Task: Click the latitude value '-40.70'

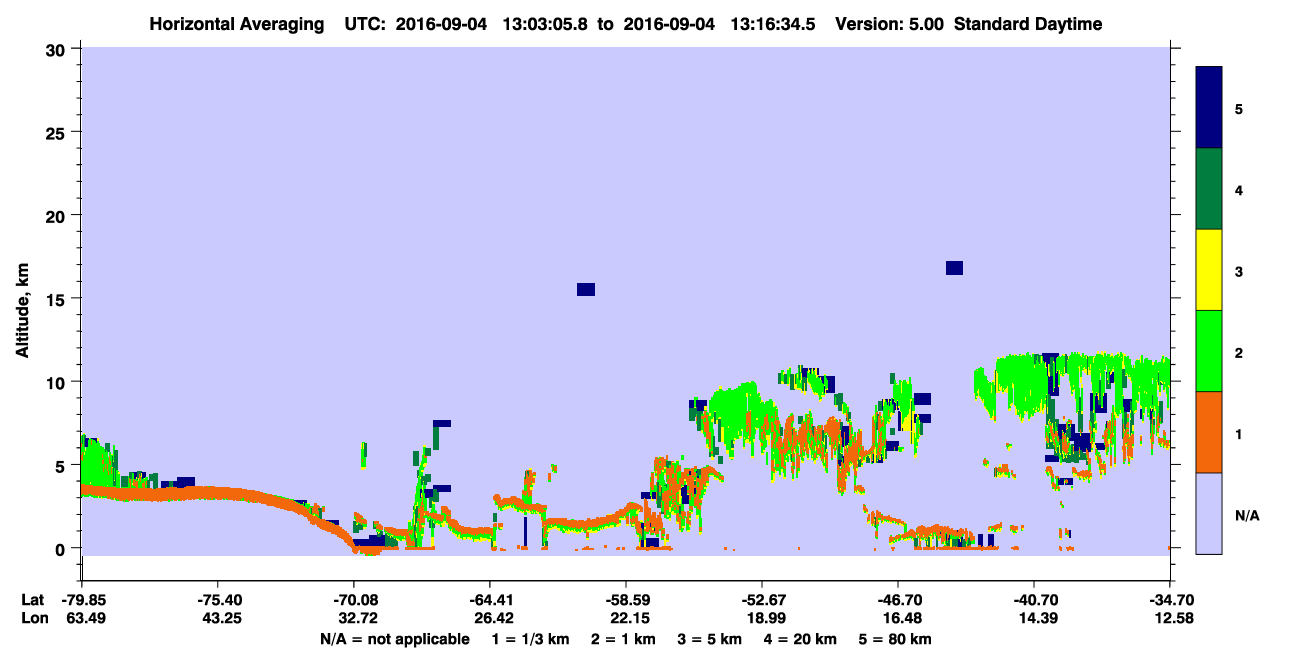Action: 1033,599
